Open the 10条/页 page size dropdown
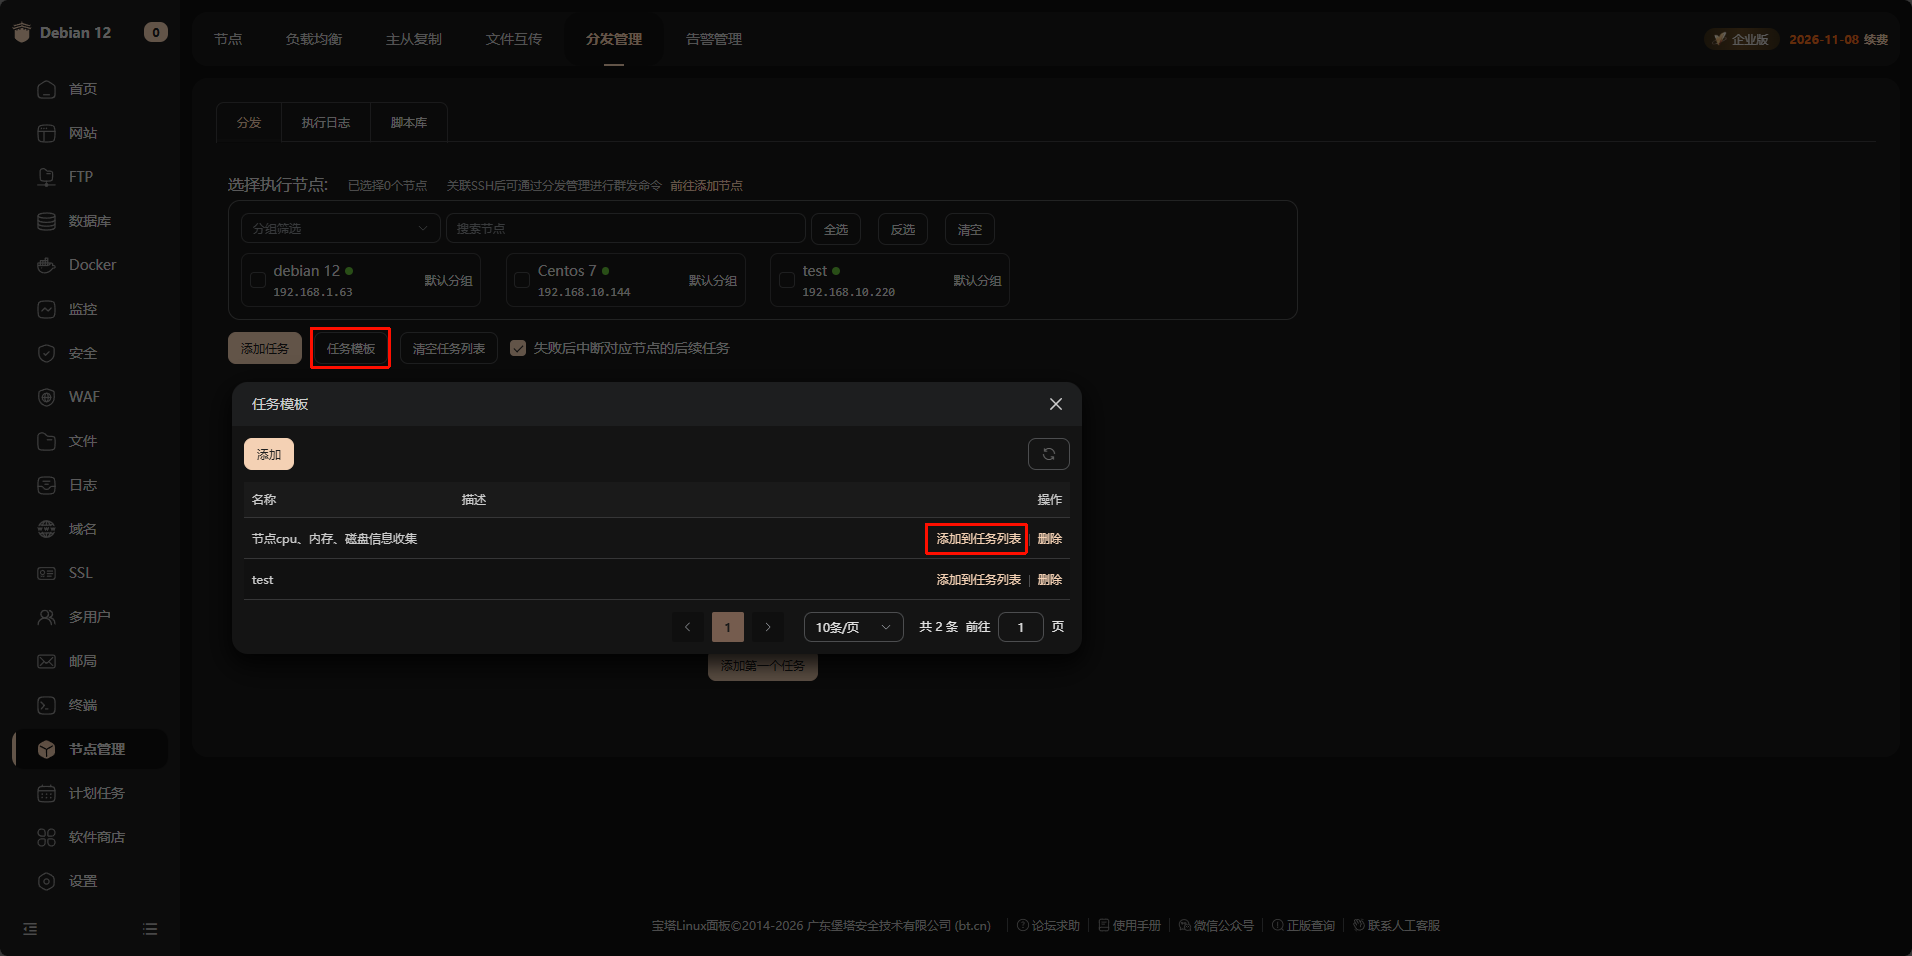Image resolution: width=1912 pixels, height=956 pixels. click(853, 627)
